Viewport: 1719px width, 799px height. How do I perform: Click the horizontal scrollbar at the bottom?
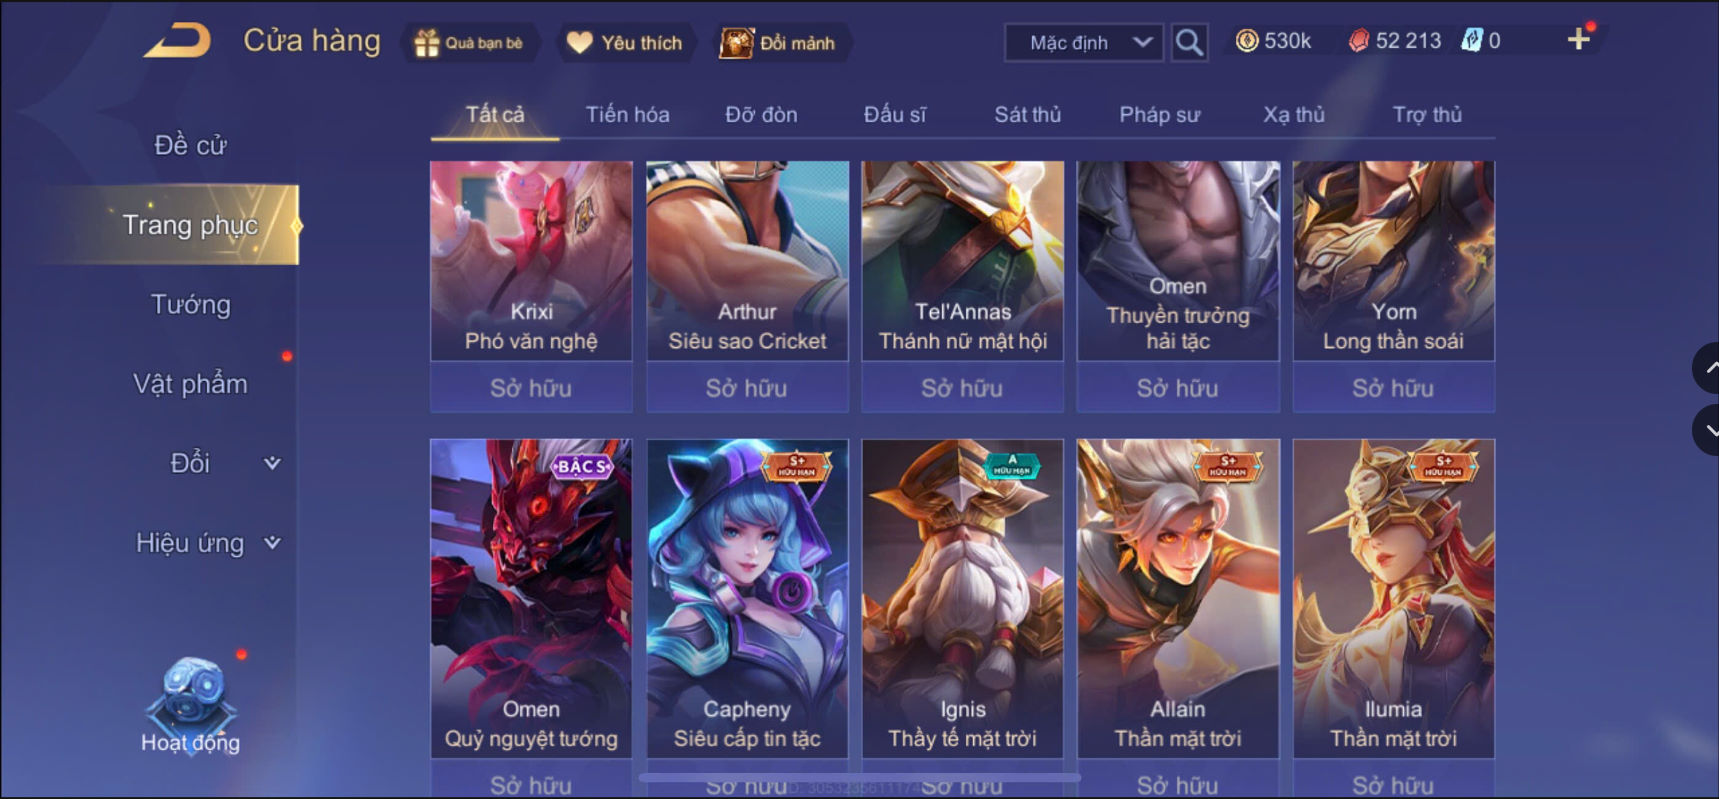(x=859, y=777)
